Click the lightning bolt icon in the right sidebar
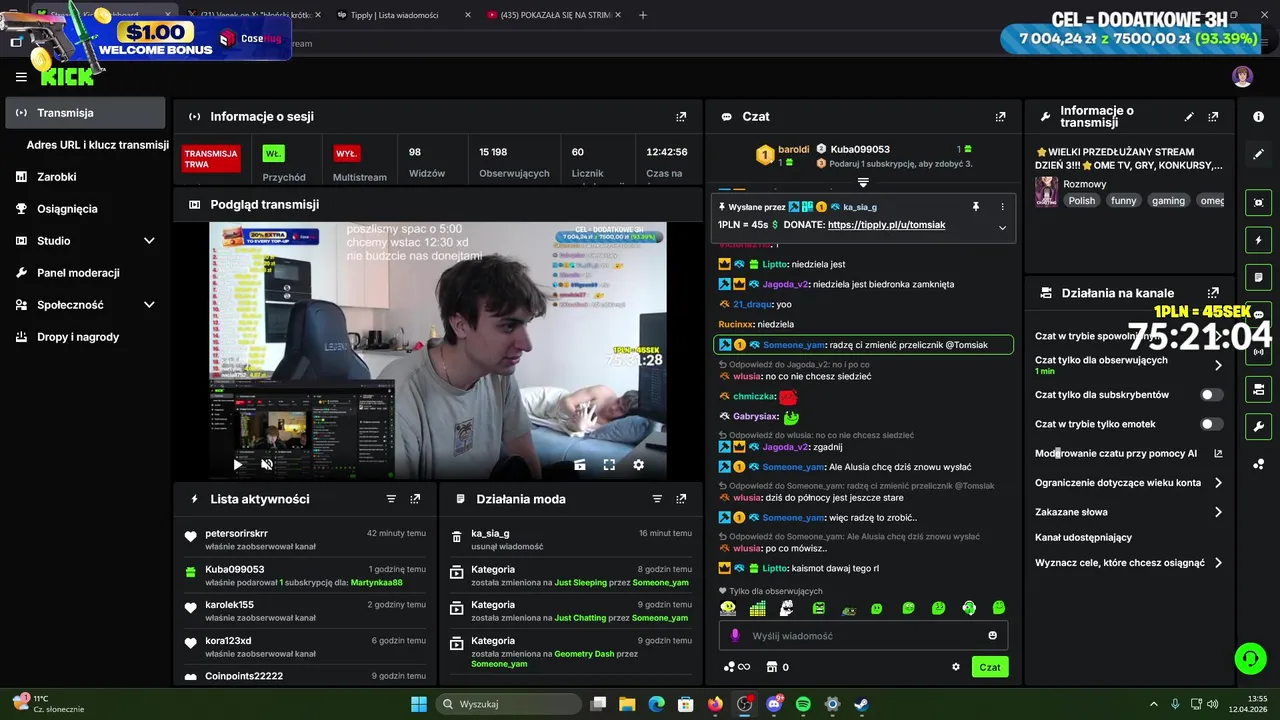1280x720 pixels. [1258, 240]
